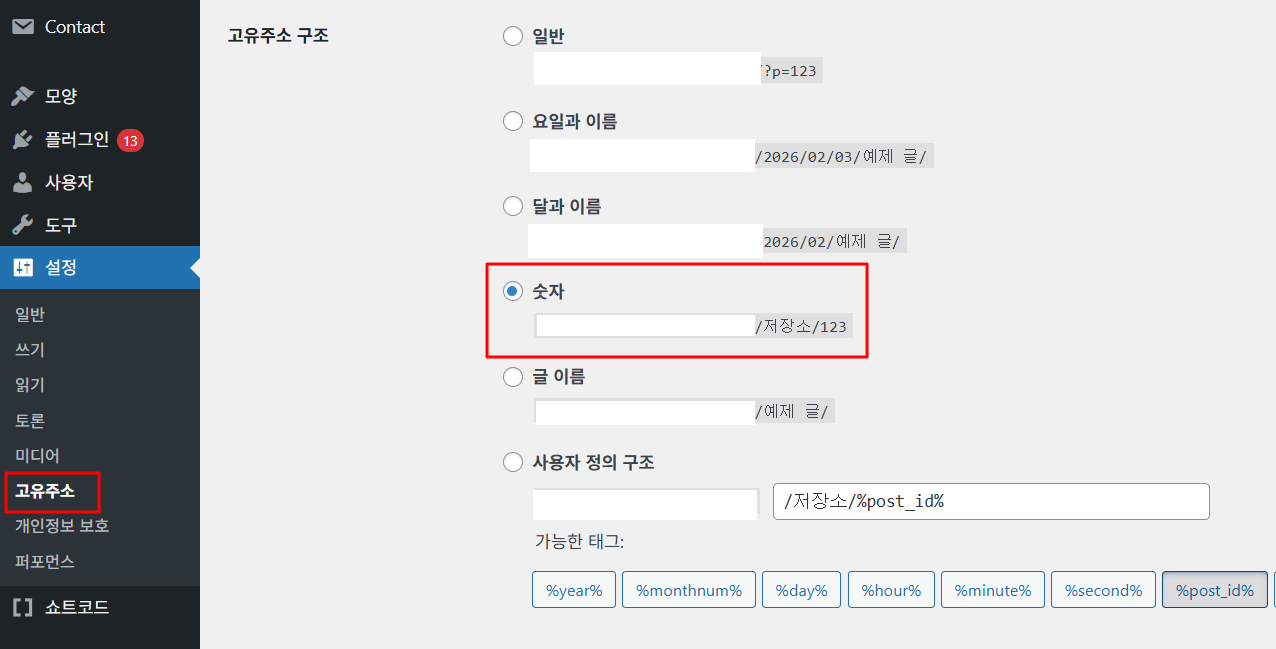Click the 쇼트코드 brackets icon
The image size is (1276, 649).
click(x=22, y=607)
